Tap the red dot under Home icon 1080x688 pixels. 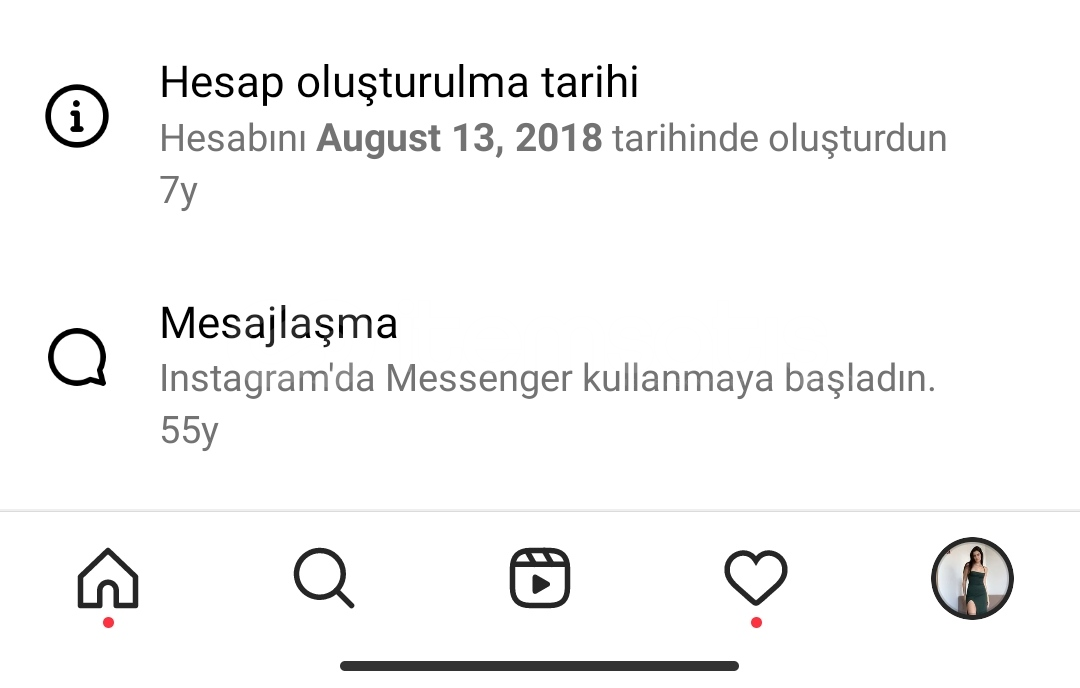[108, 623]
